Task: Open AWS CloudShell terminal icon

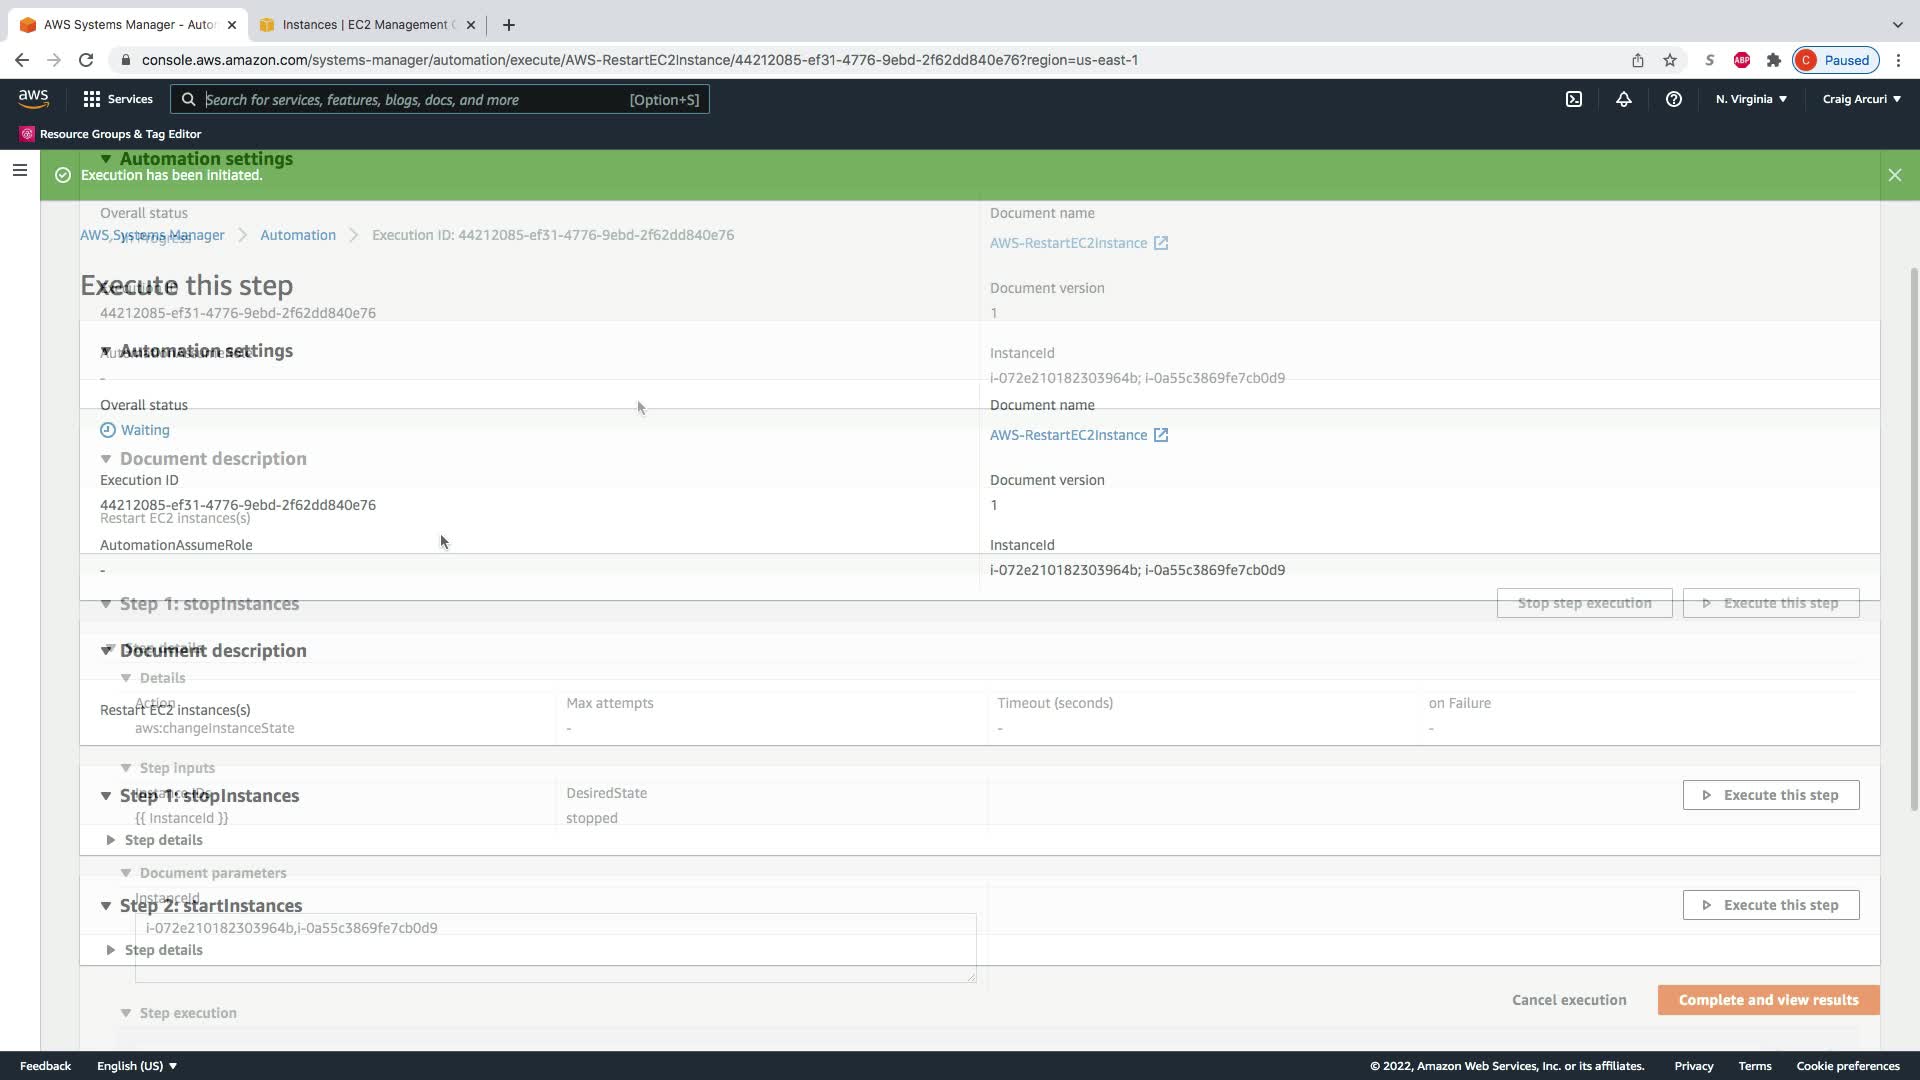Action: pyautogui.click(x=1573, y=99)
